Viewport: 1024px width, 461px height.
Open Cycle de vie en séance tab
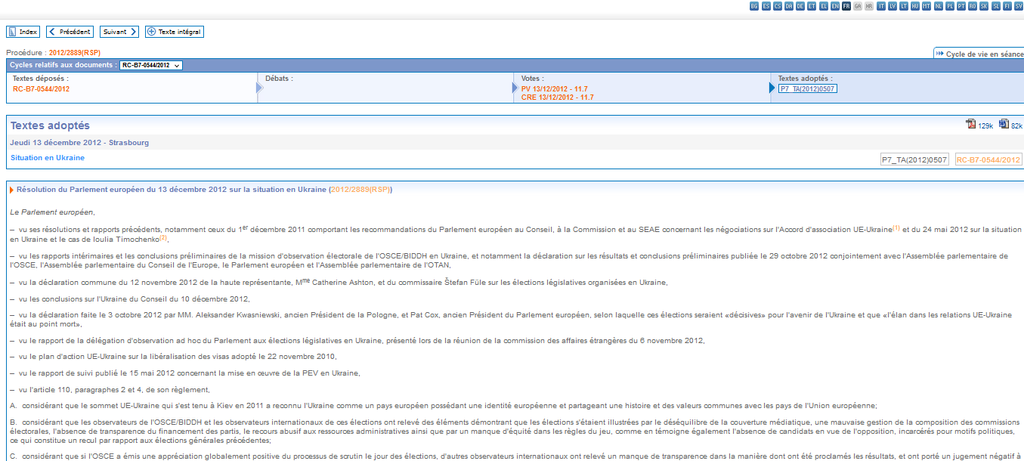click(x=979, y=54)
